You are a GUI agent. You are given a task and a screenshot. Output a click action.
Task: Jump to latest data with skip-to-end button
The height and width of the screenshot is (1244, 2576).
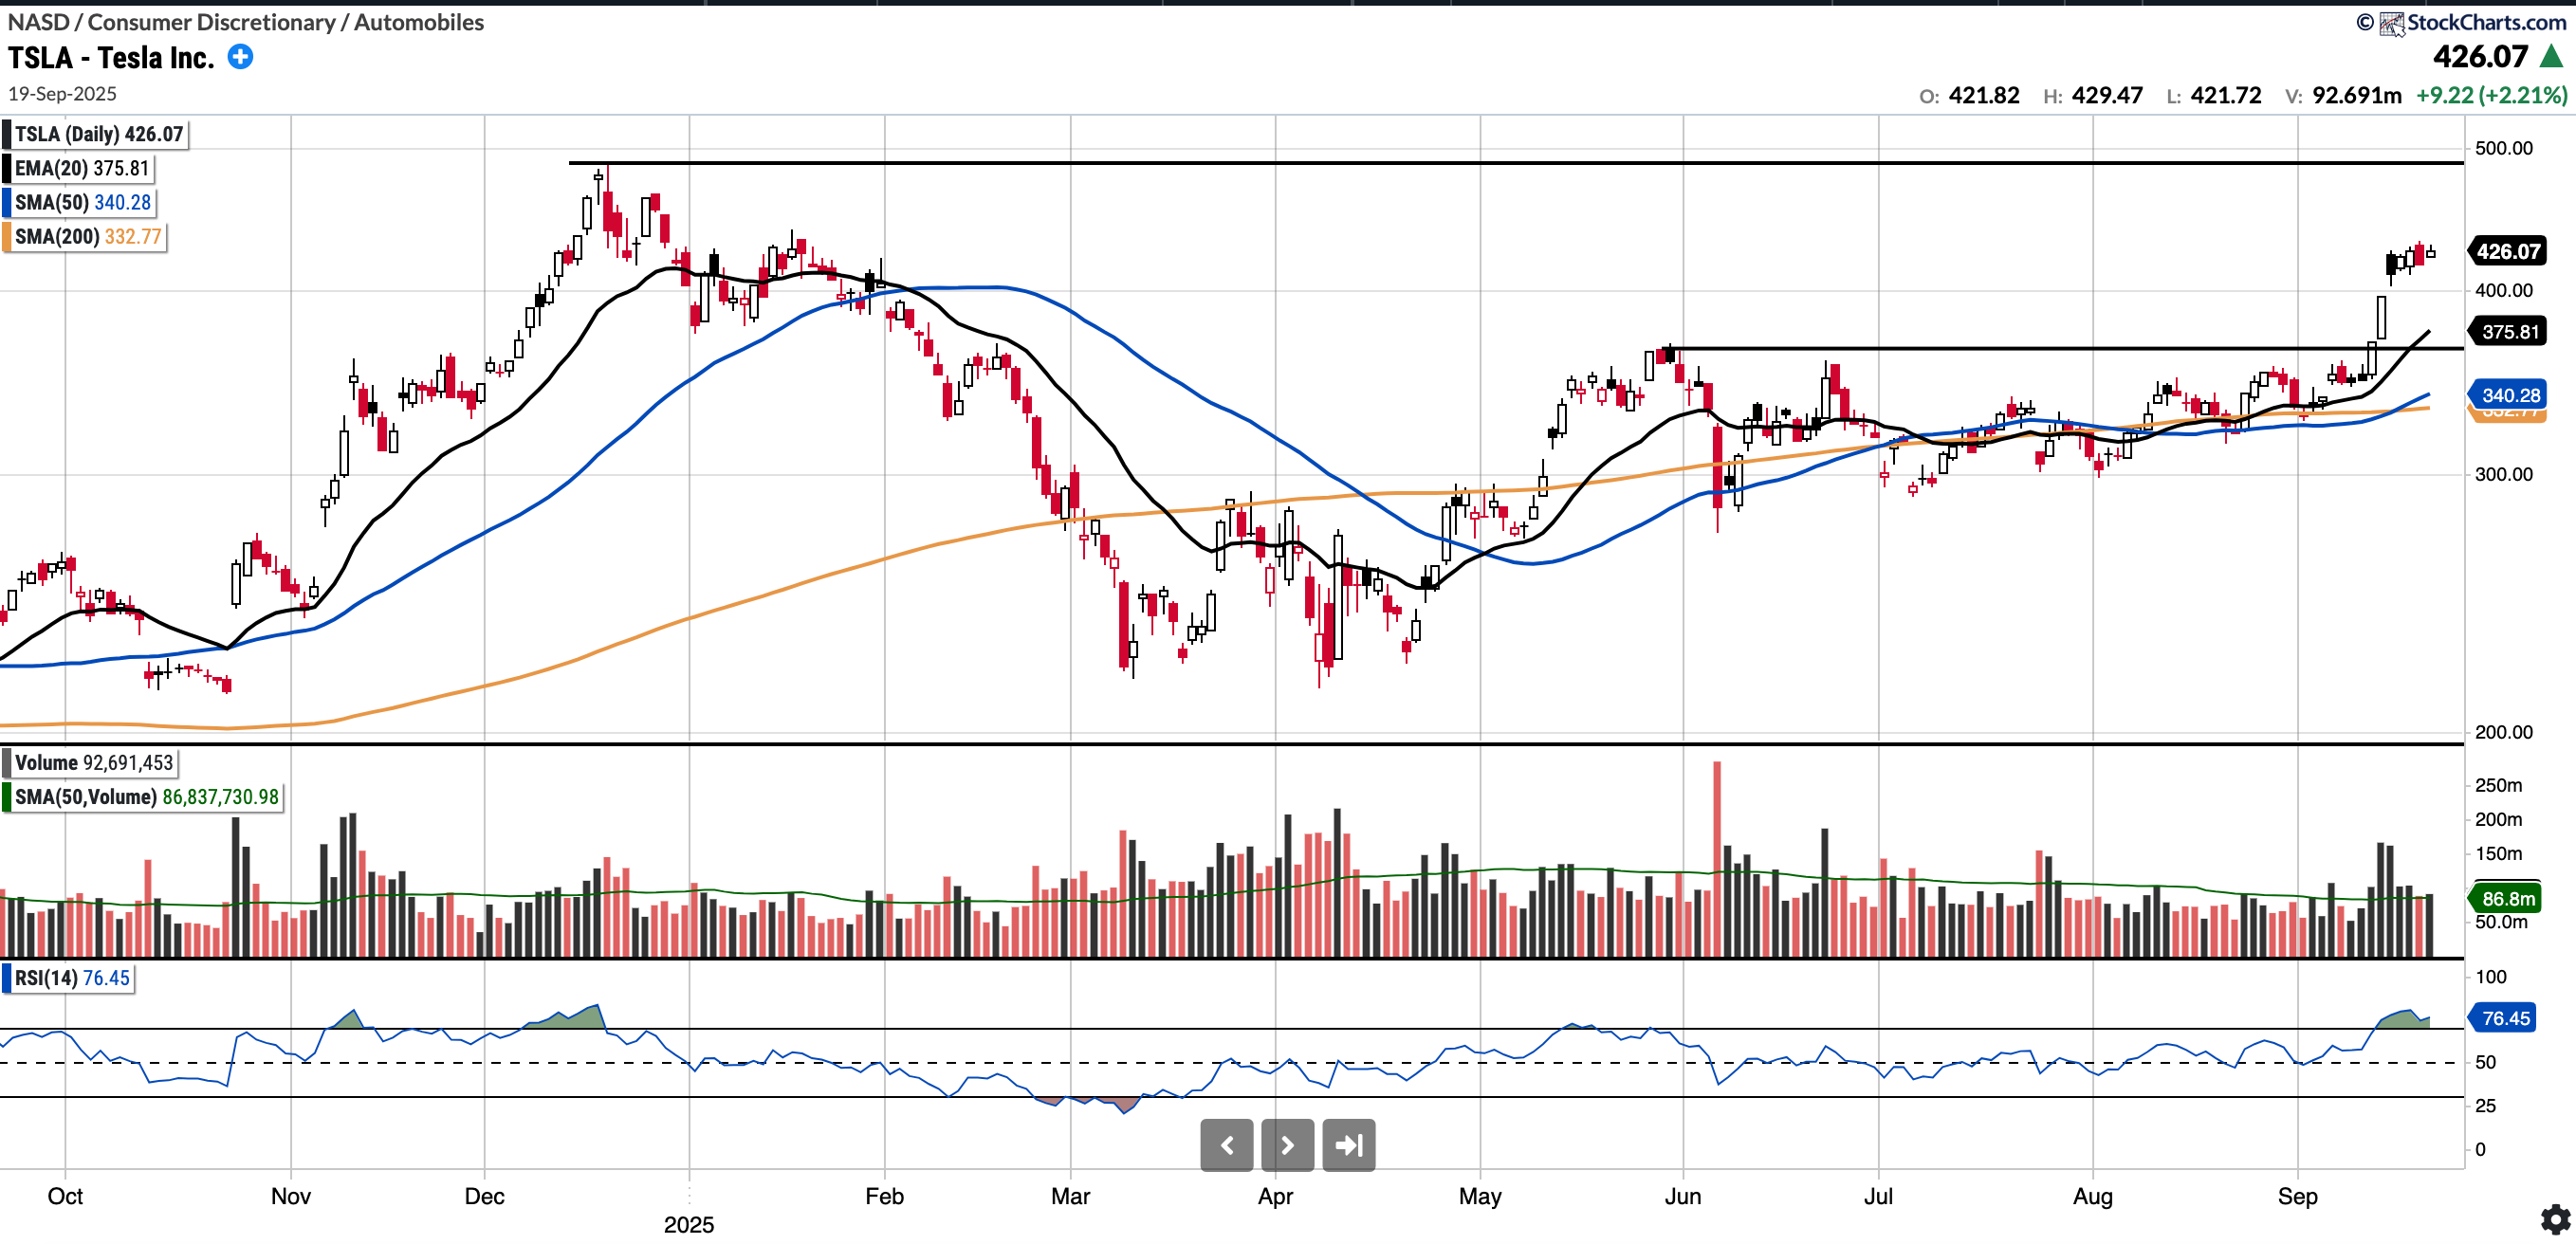(x=1348, y=1145)
